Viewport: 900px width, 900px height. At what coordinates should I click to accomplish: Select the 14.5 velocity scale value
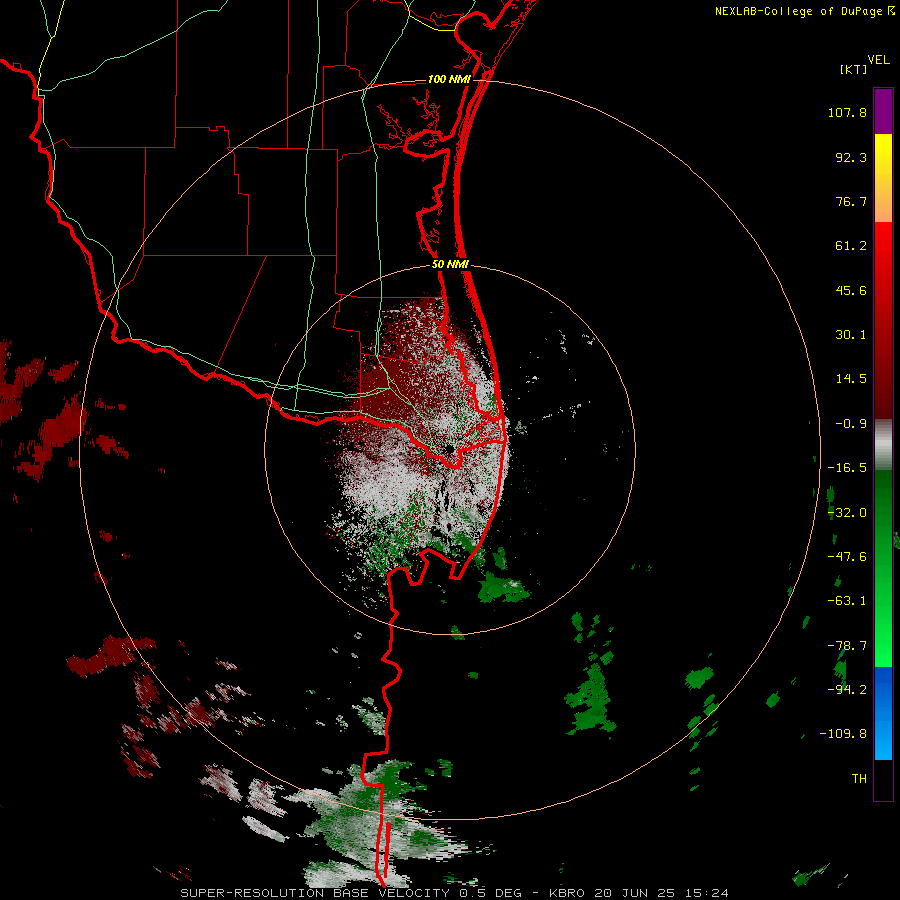[851, 379]
